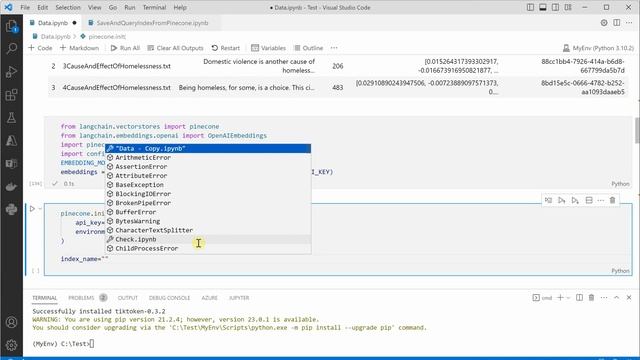
Task: Click Execute Above Cells icon in cell toolbar
Action: [562, 200]
